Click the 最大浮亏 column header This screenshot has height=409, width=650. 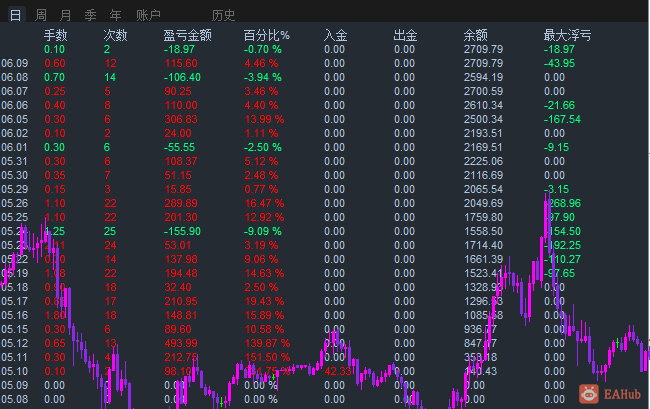pyautogui.click(x=566, y=35)
